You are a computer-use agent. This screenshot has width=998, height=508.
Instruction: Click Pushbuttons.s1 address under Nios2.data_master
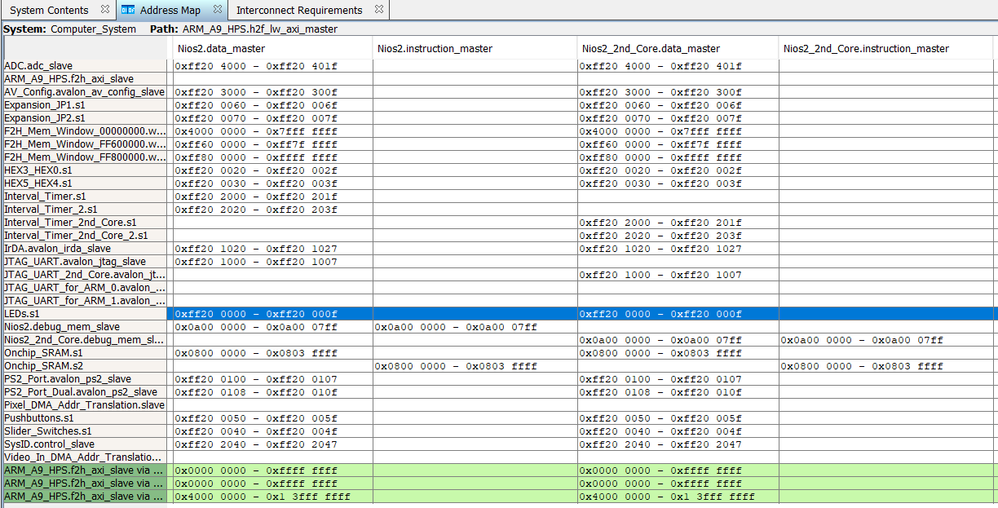click(x=255, y=419)
